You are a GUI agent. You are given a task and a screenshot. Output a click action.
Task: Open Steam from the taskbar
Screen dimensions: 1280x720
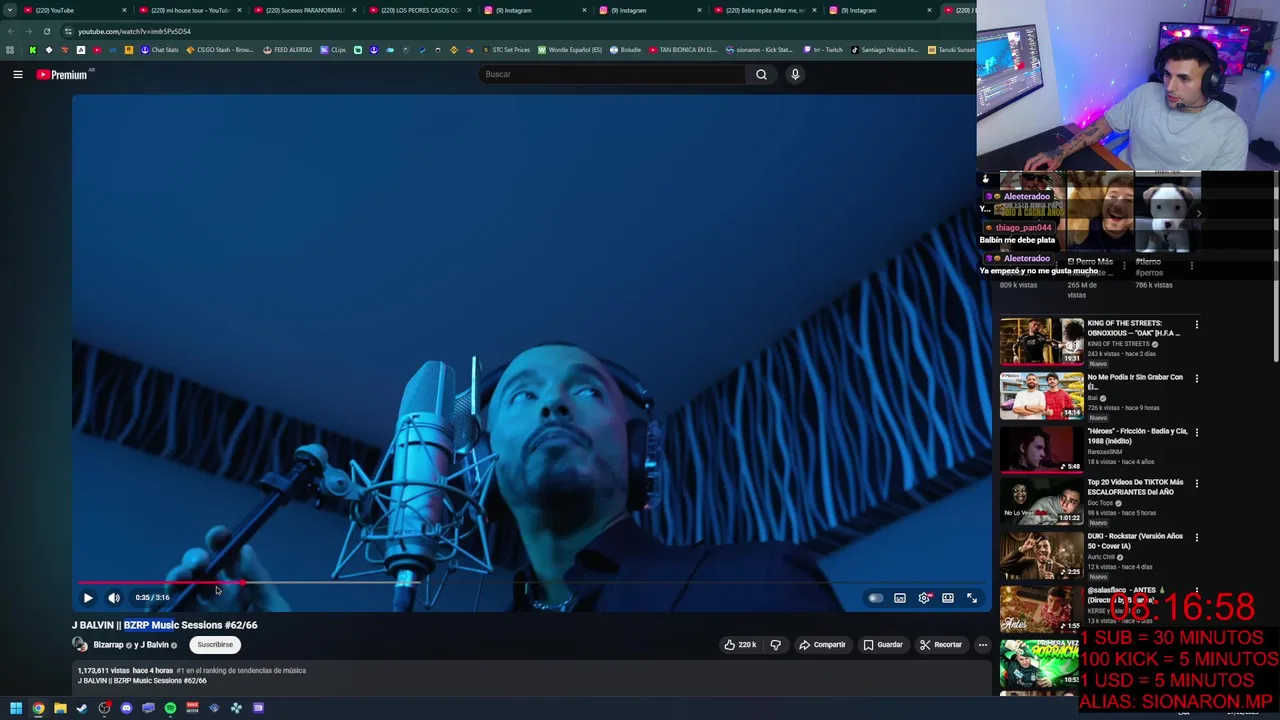pos(82,708)
